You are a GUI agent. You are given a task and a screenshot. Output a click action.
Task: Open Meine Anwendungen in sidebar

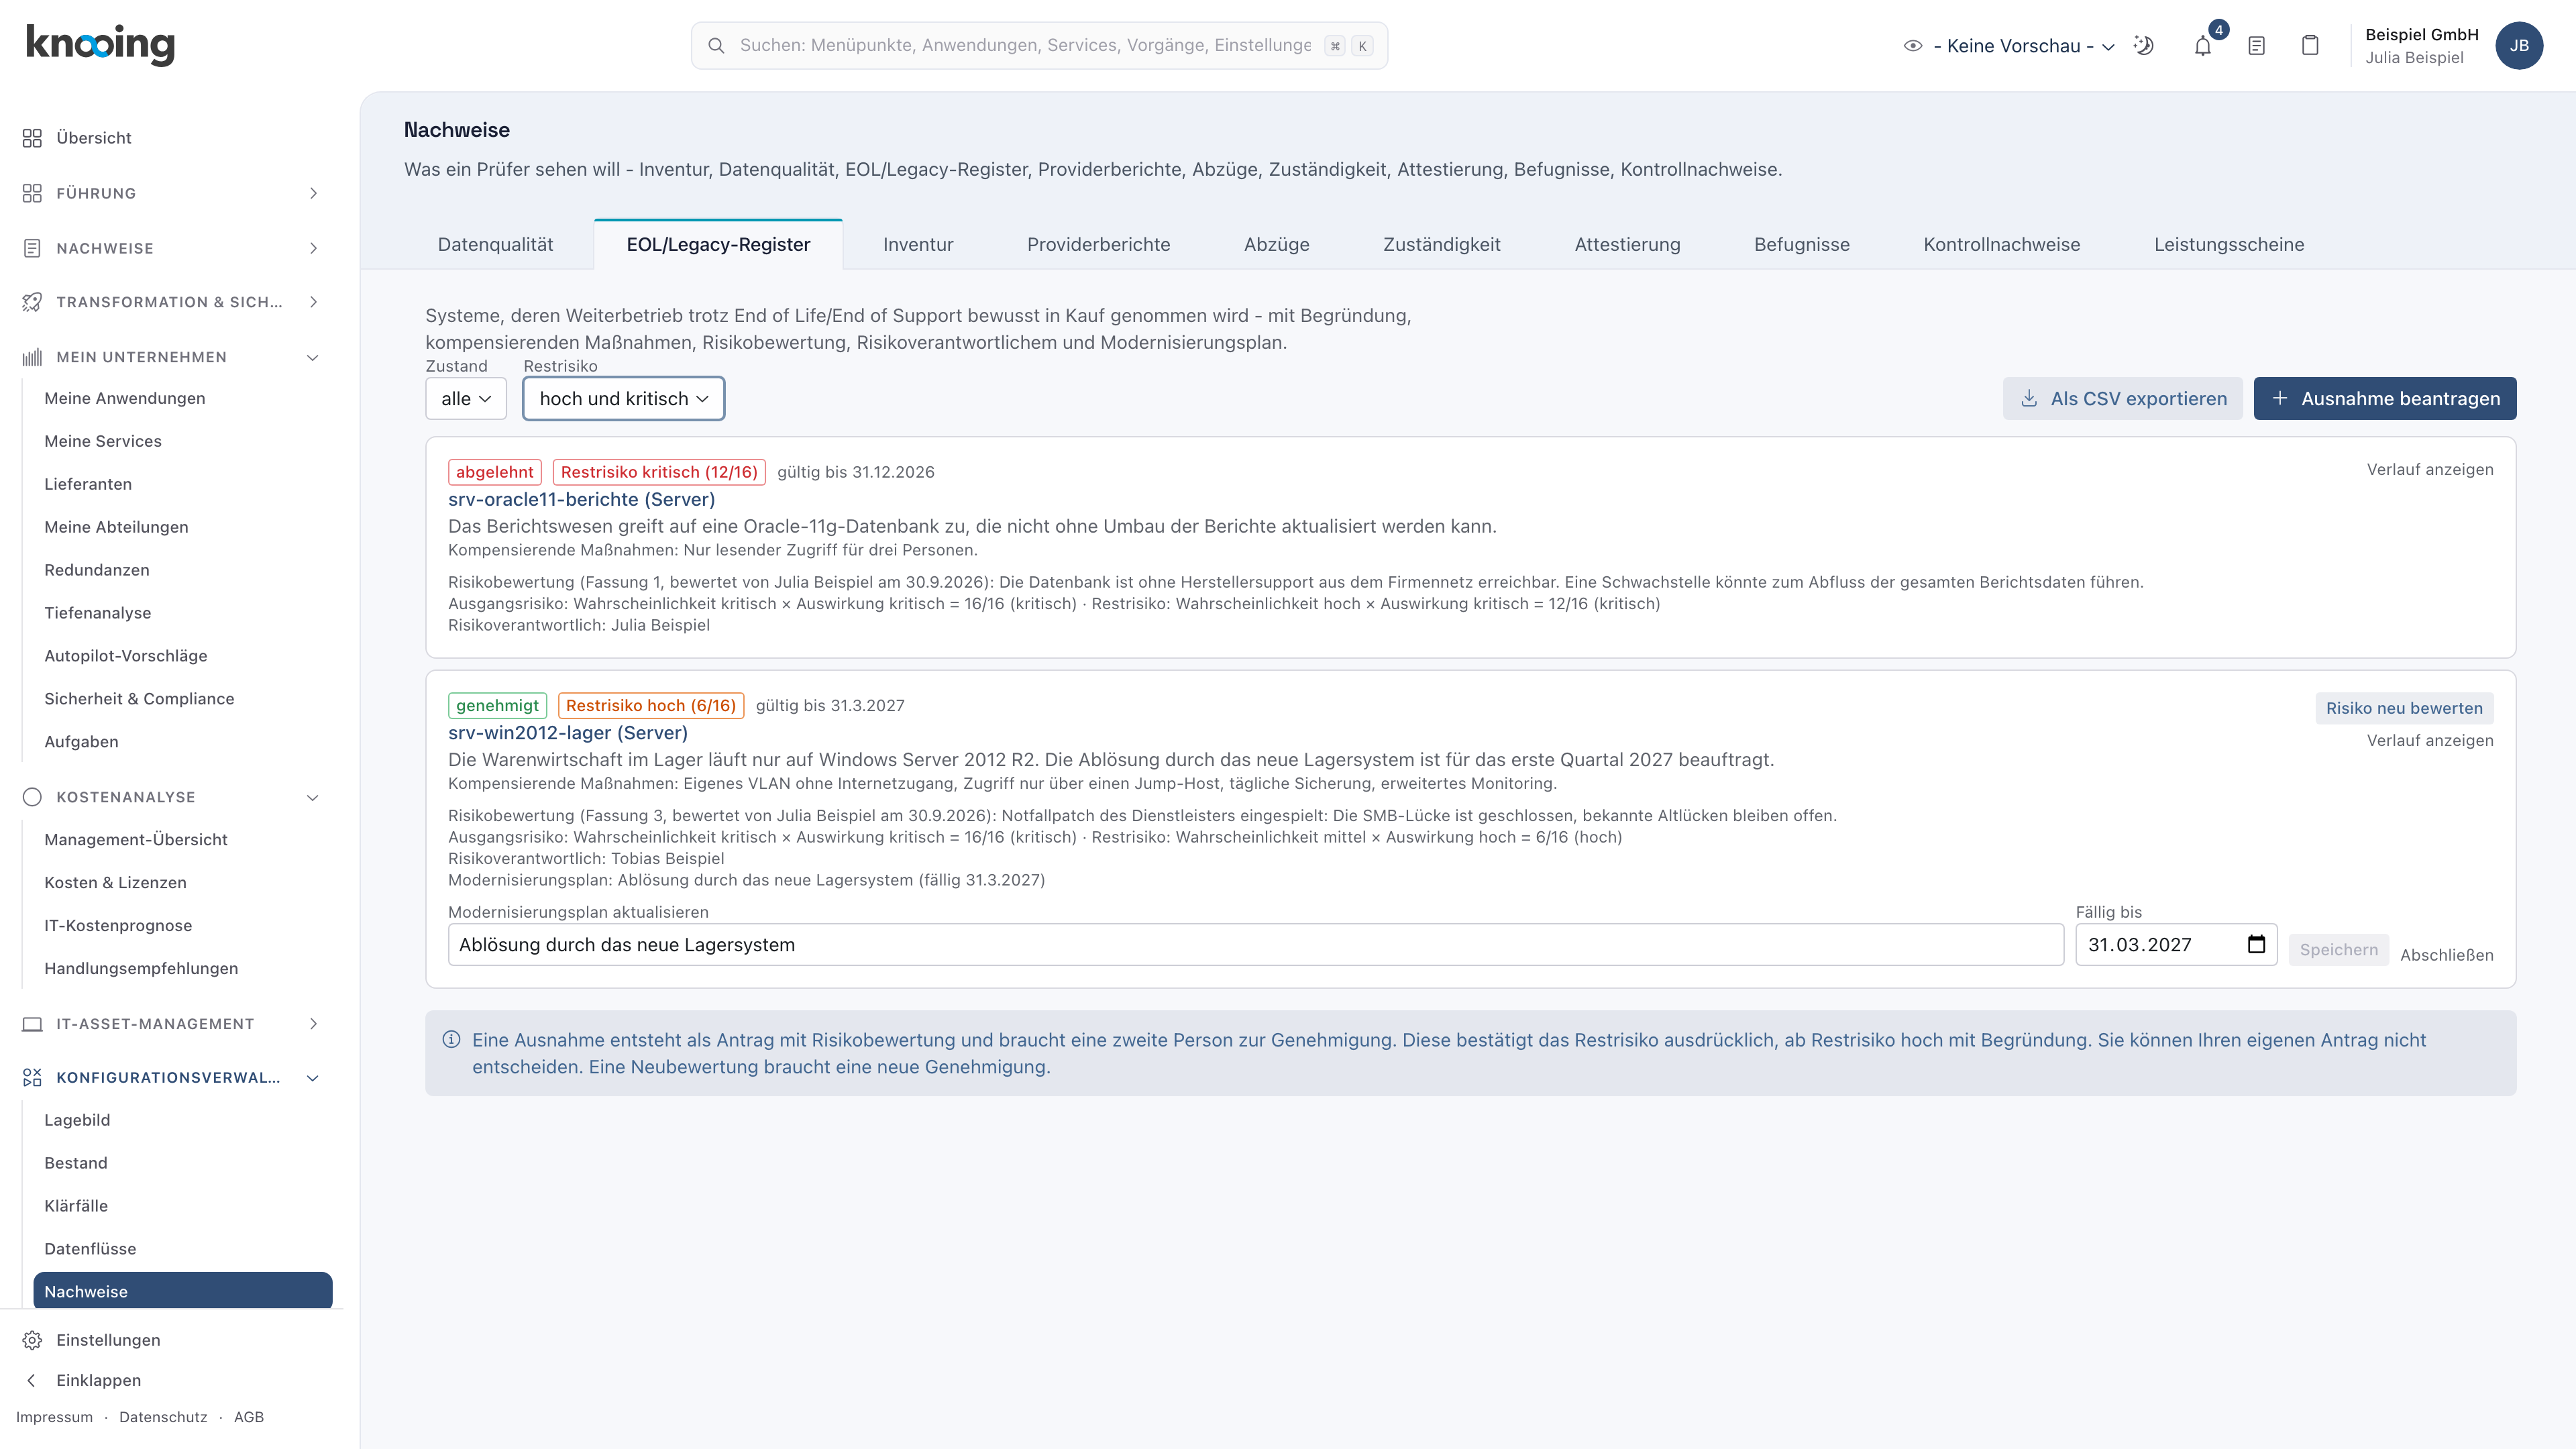coord(125,398)
